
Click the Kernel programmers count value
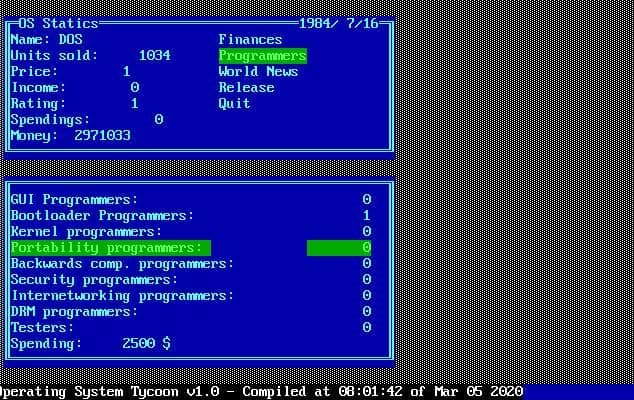point(366,231)
